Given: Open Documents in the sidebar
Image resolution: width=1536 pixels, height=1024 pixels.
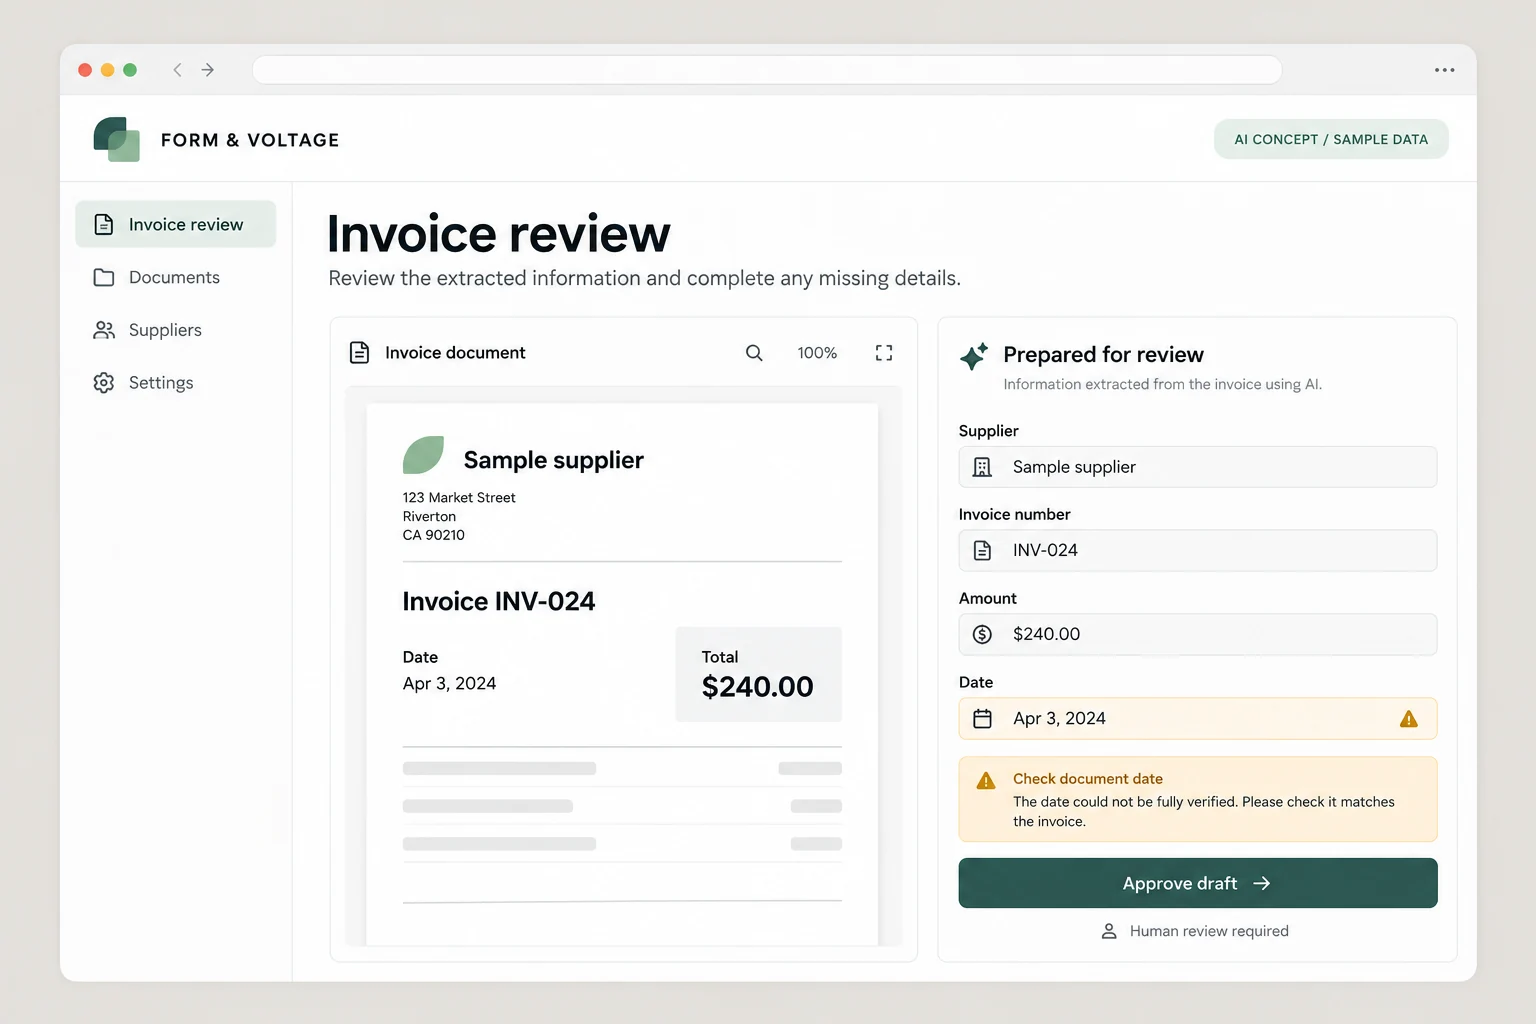Looking at the screenshot, I should coord(175,277).
